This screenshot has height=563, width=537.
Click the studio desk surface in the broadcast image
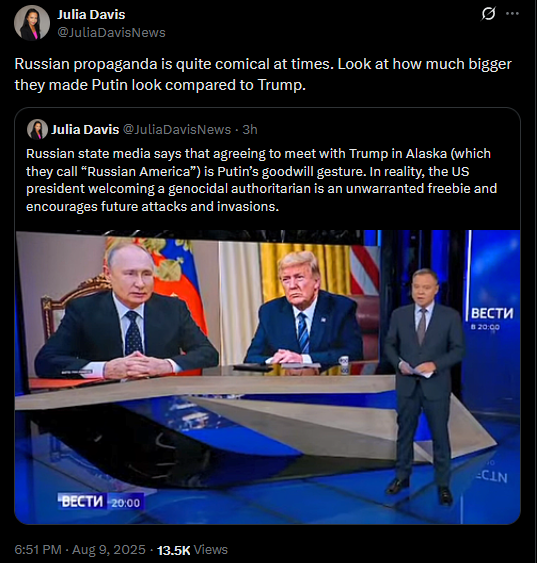click(205, 388)
